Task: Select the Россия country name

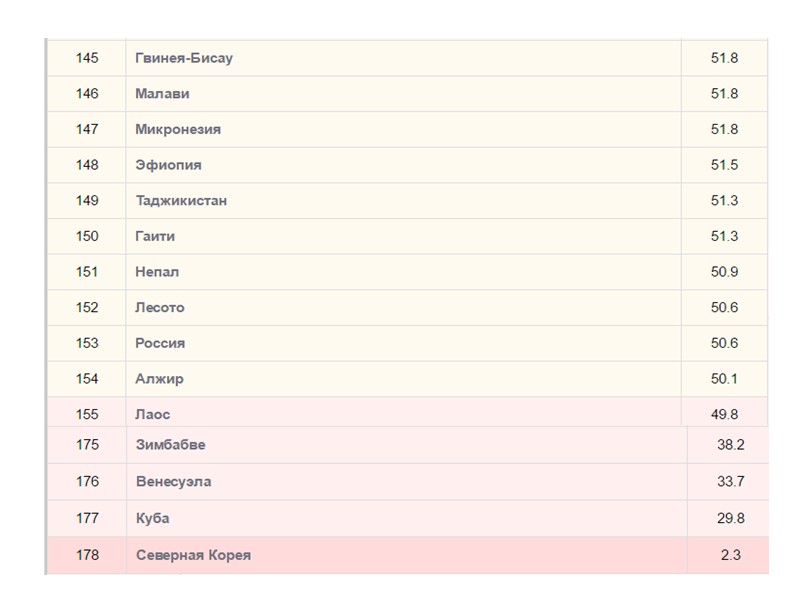Action: (160, 343)
